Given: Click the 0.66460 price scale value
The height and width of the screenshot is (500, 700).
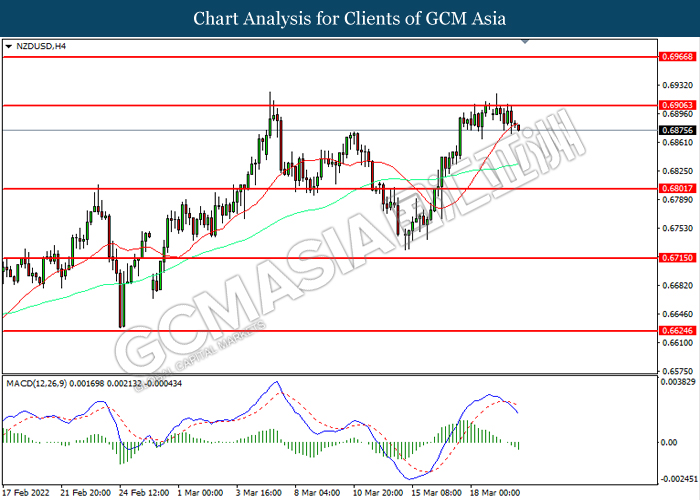Looking at the screenshot, I should [x=677, y=314].
